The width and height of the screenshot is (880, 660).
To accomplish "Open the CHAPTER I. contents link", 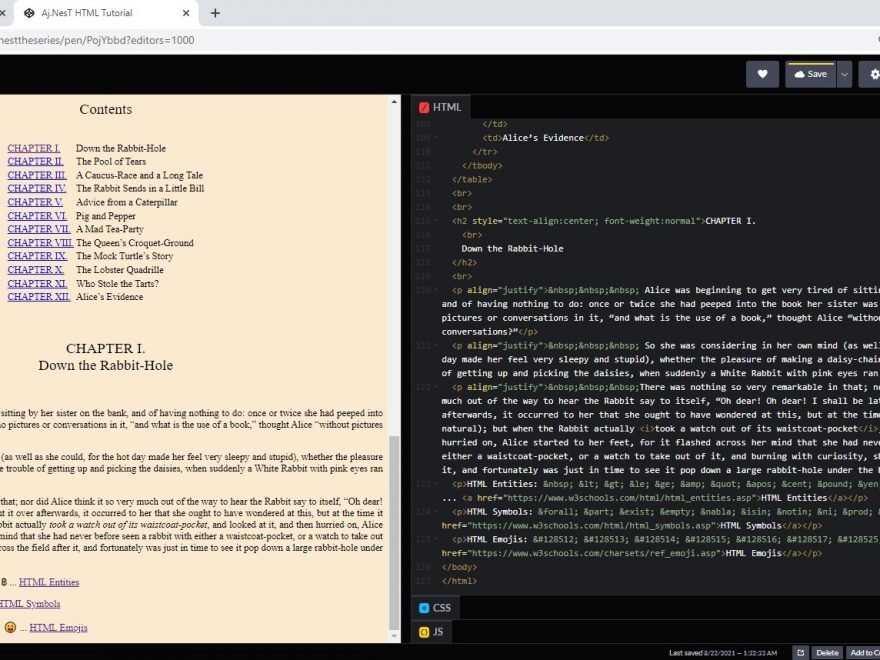I will (34, 148).
